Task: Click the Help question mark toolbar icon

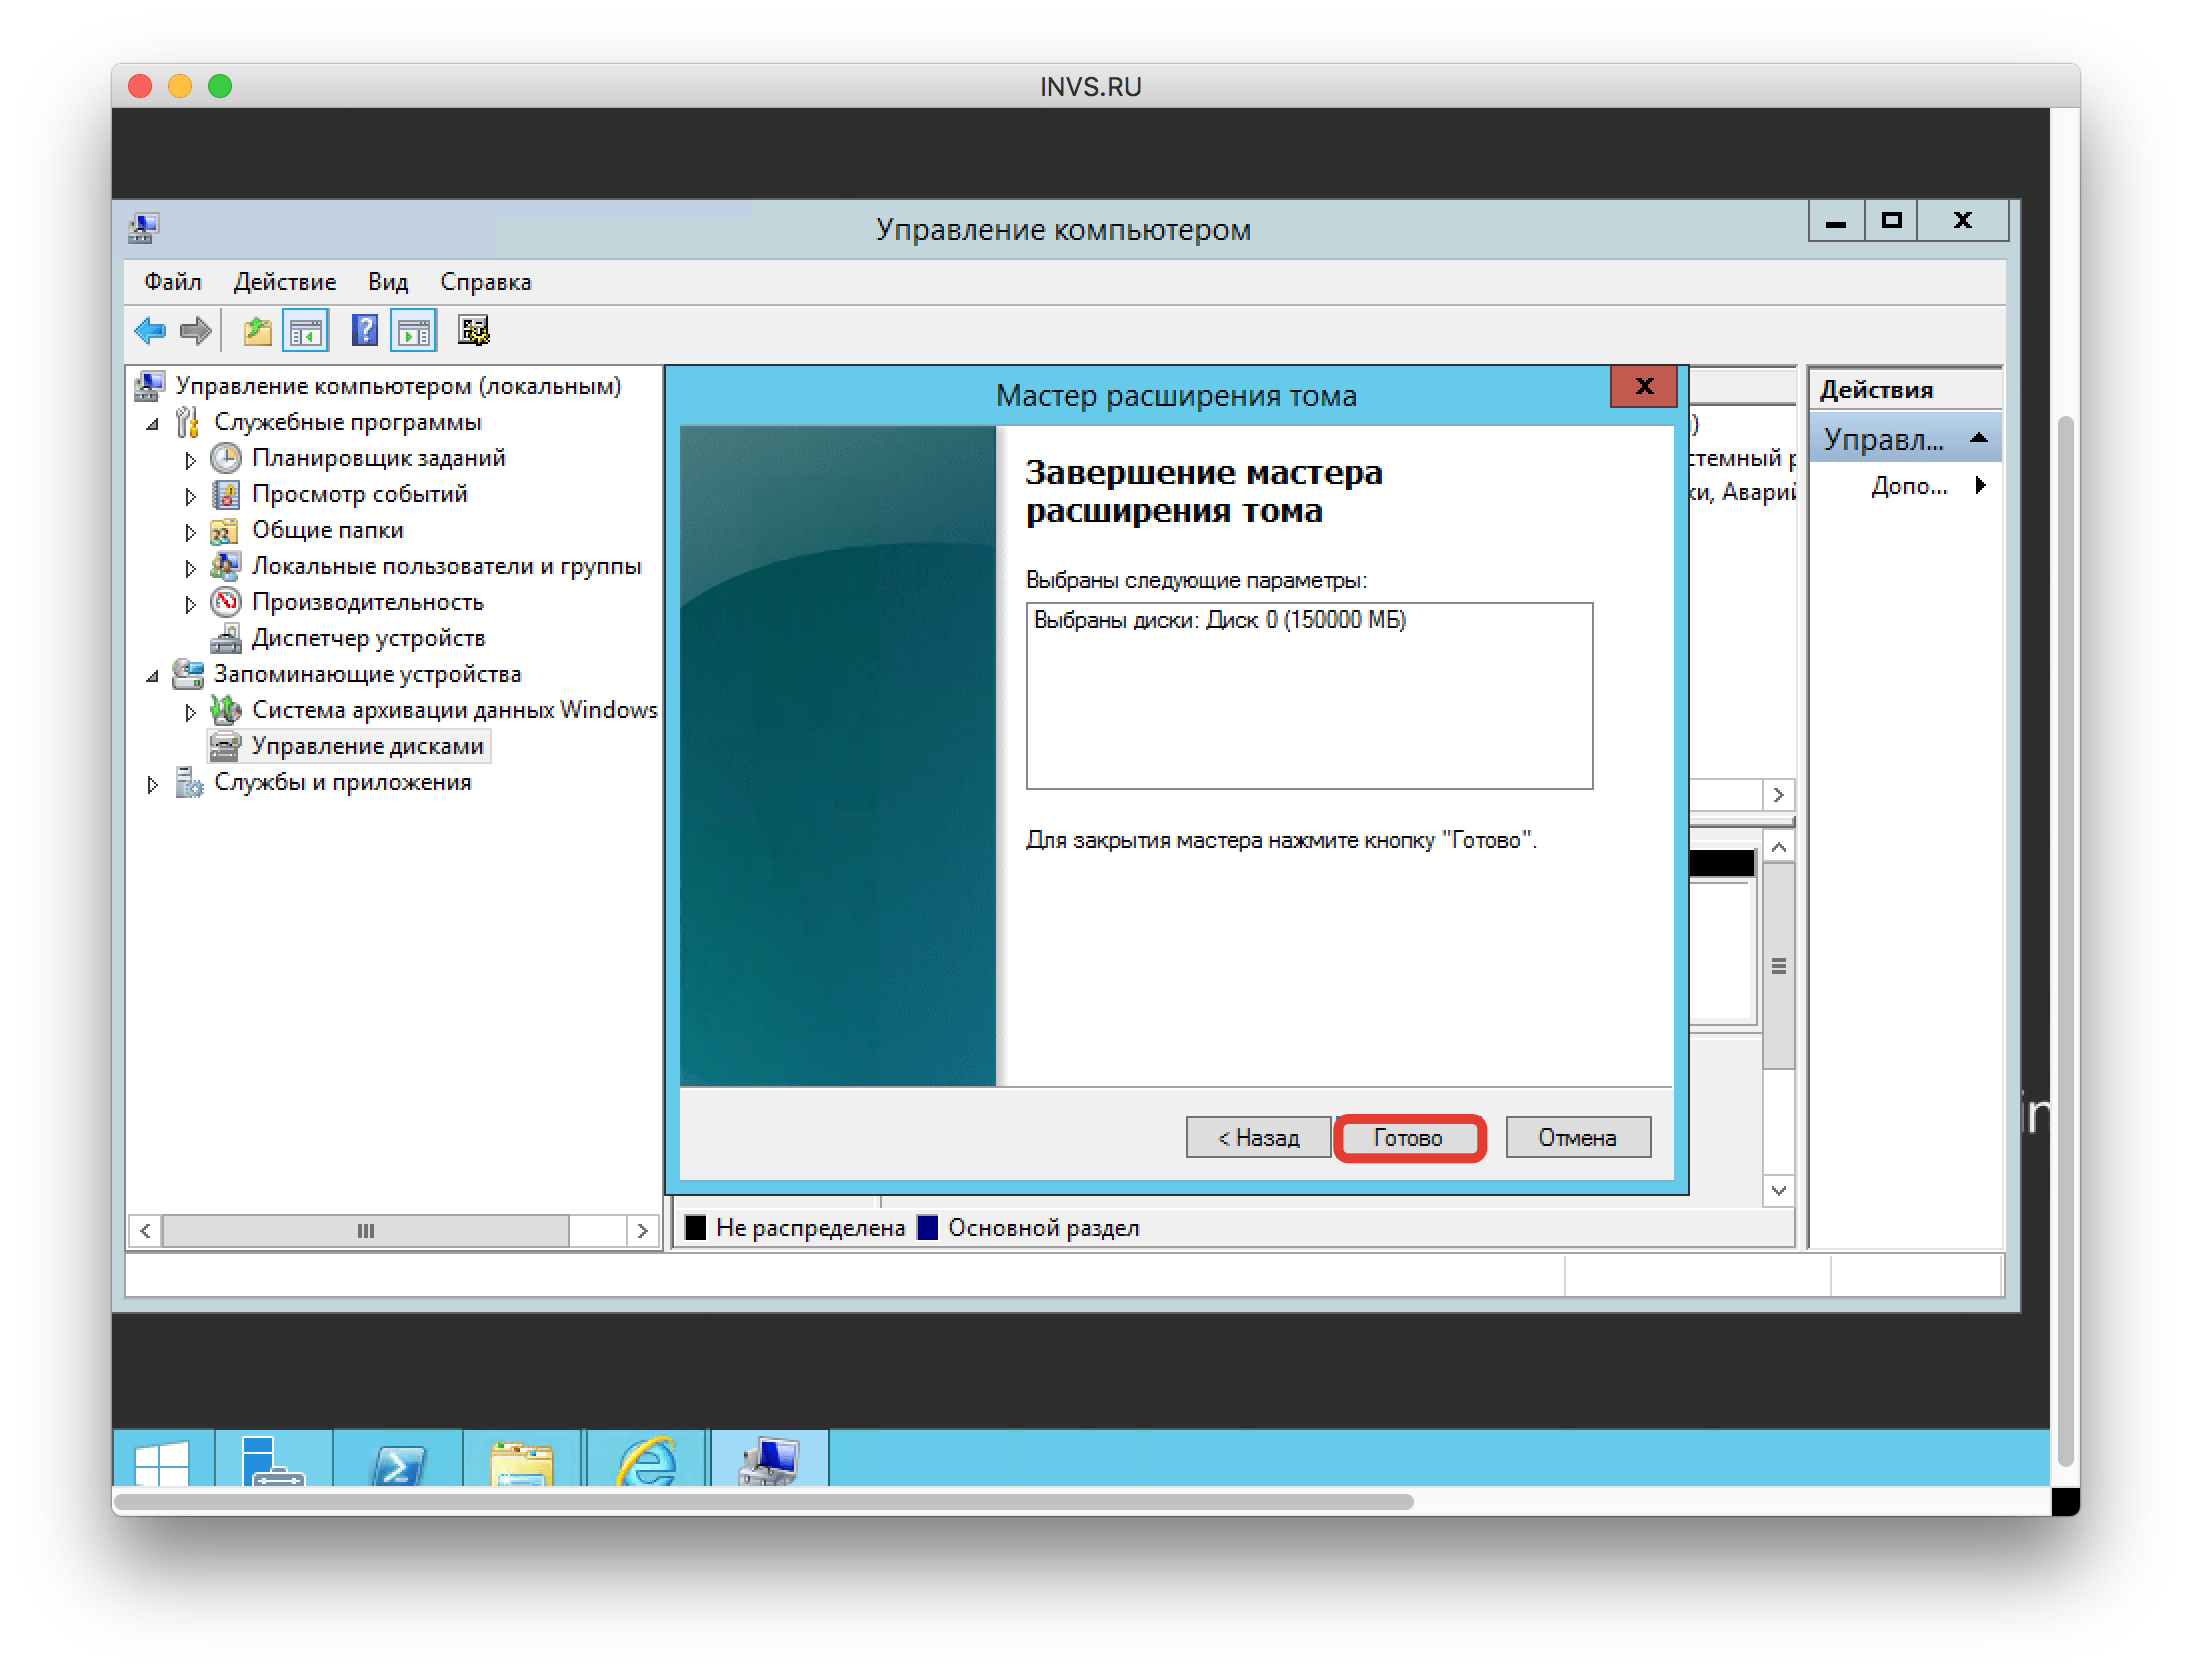Action: tap(365, 330)
